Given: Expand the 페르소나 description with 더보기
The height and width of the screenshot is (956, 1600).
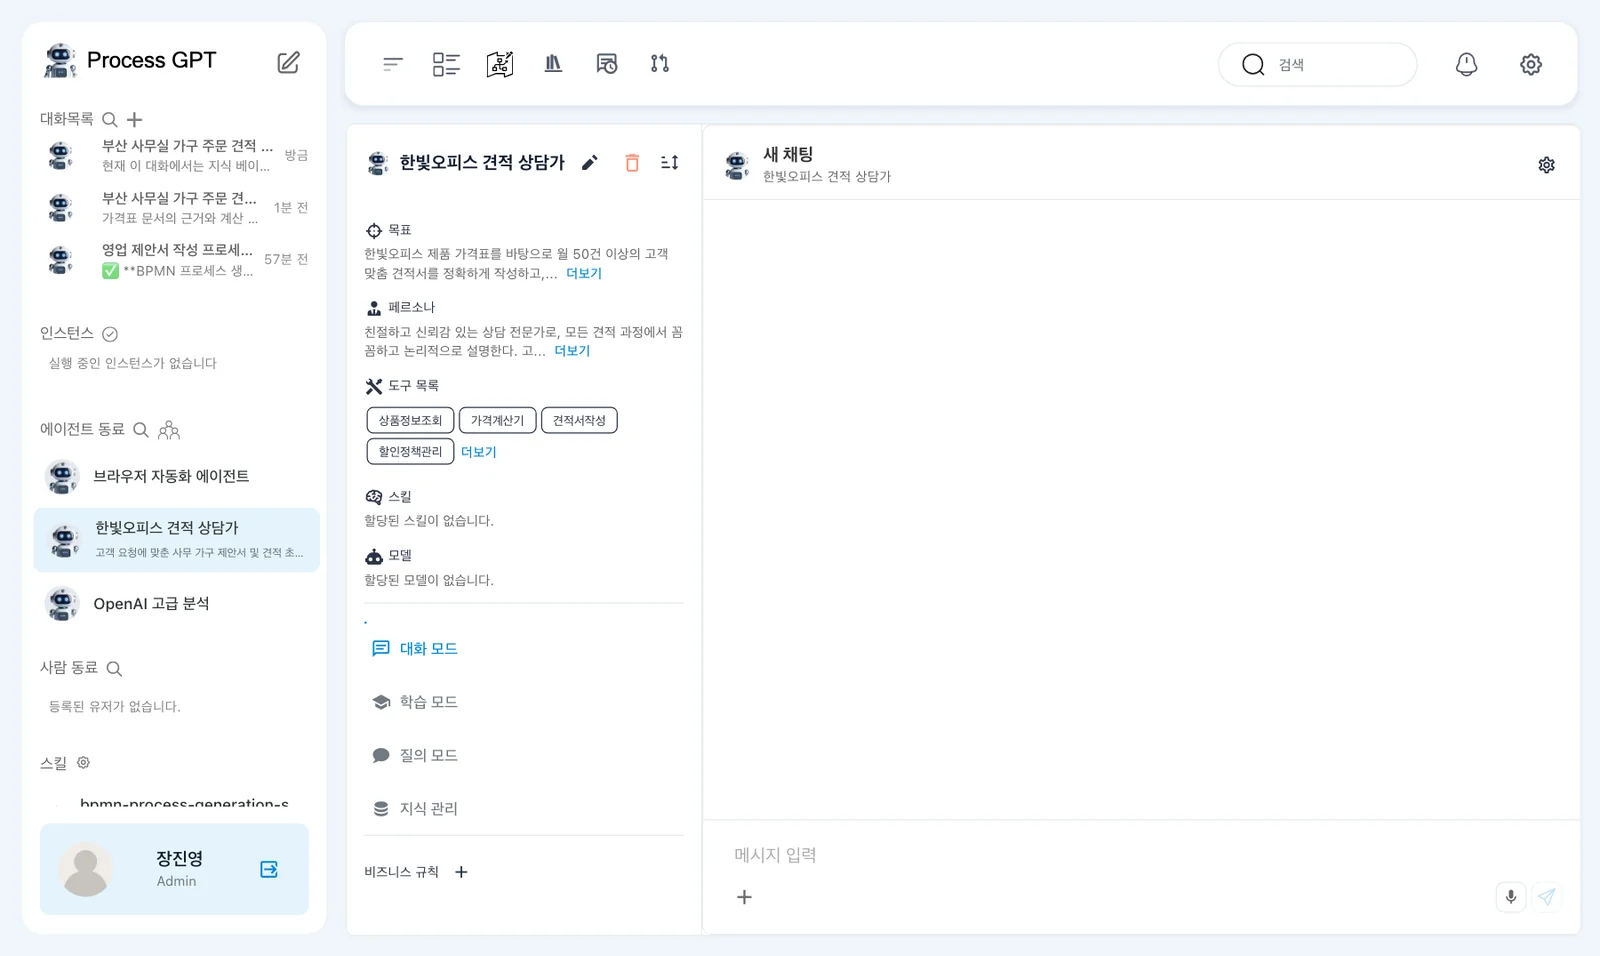Looking at the screenshot, I should pos(572,351).
